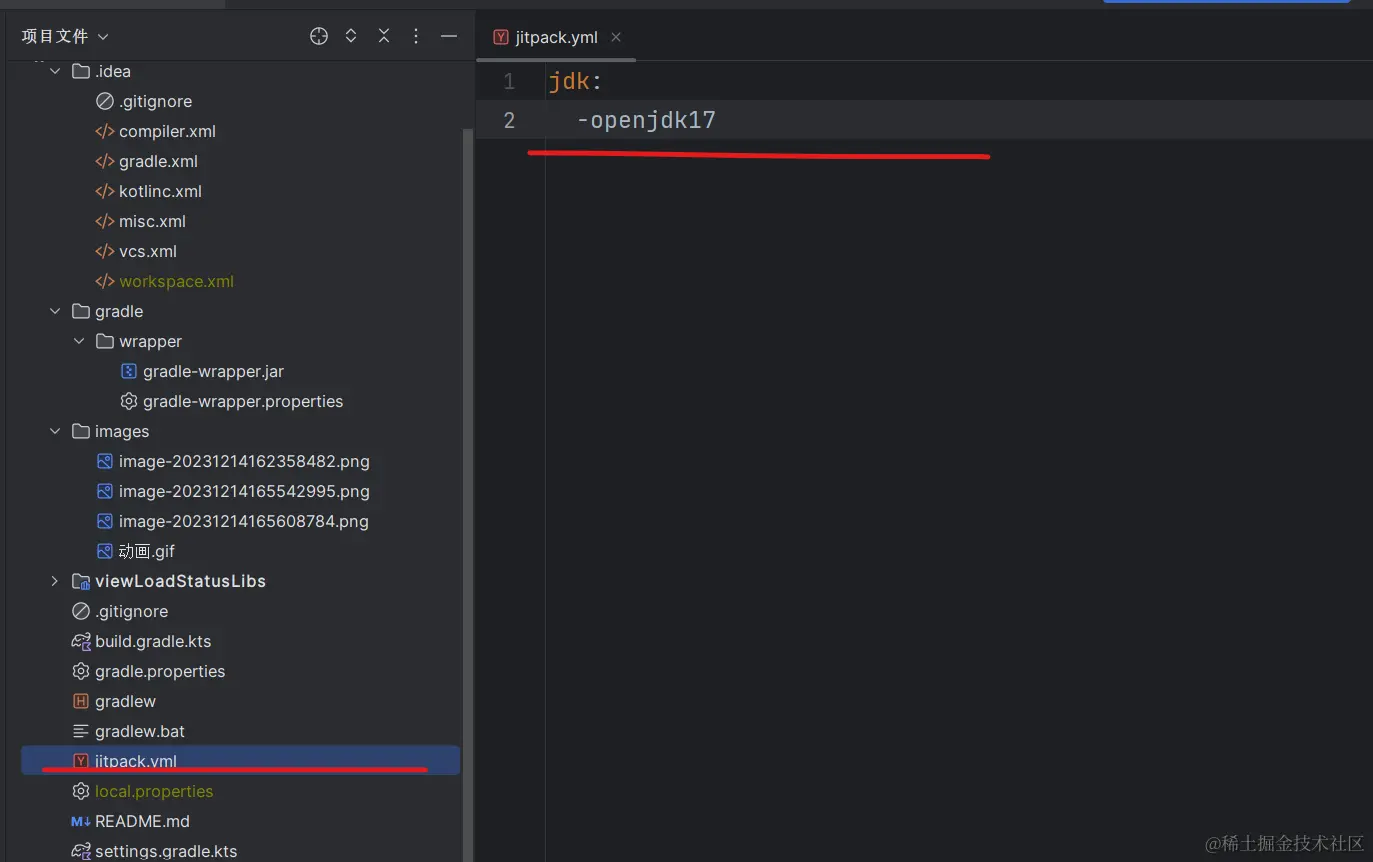The image size is (1373, 862).
Task: Click the misc.xml file icon
Action: (105, 221)
